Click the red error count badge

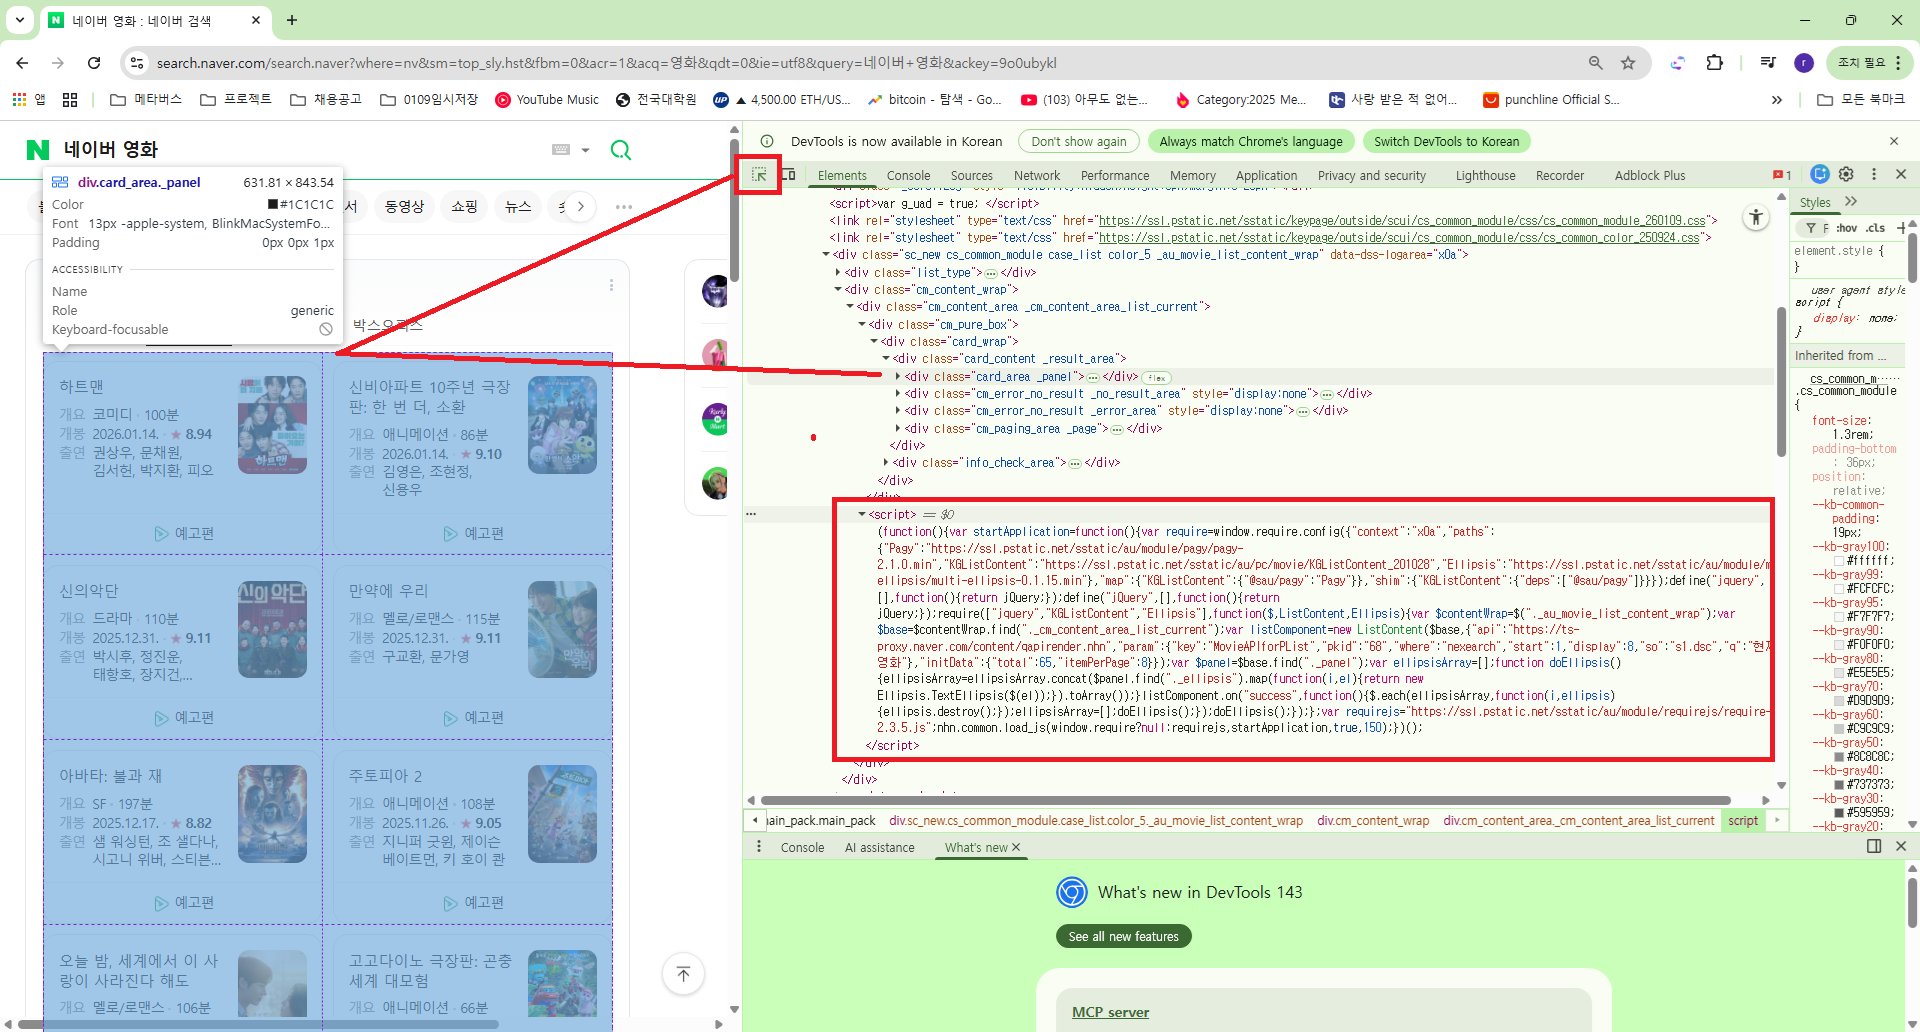[x=1782, y=175]
